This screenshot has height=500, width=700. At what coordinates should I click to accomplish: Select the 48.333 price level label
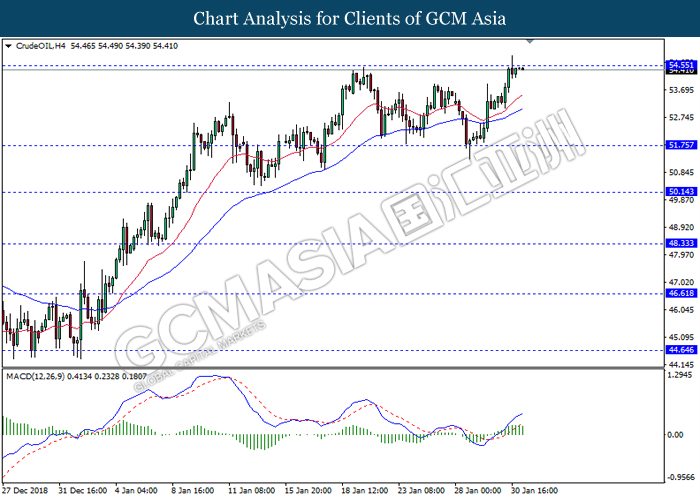click(x=681, y=243)
